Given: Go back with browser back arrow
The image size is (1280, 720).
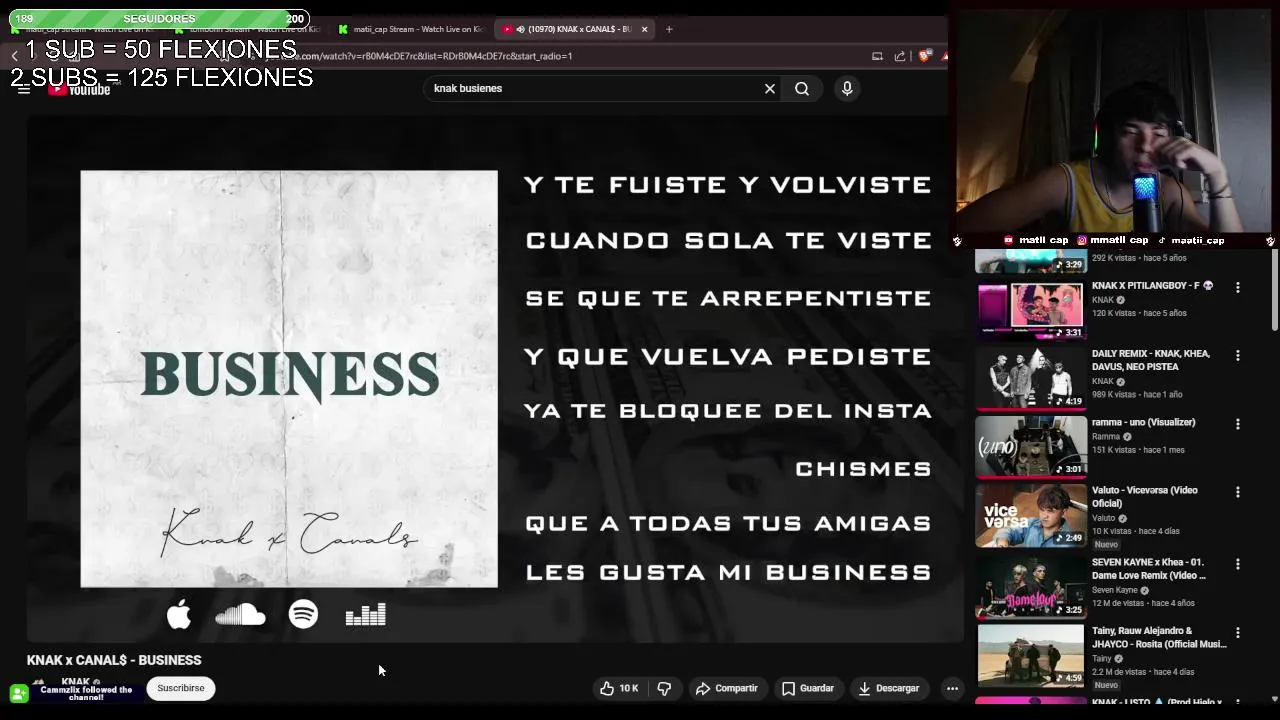Looking at the screenshot, I should pos(14,56).
